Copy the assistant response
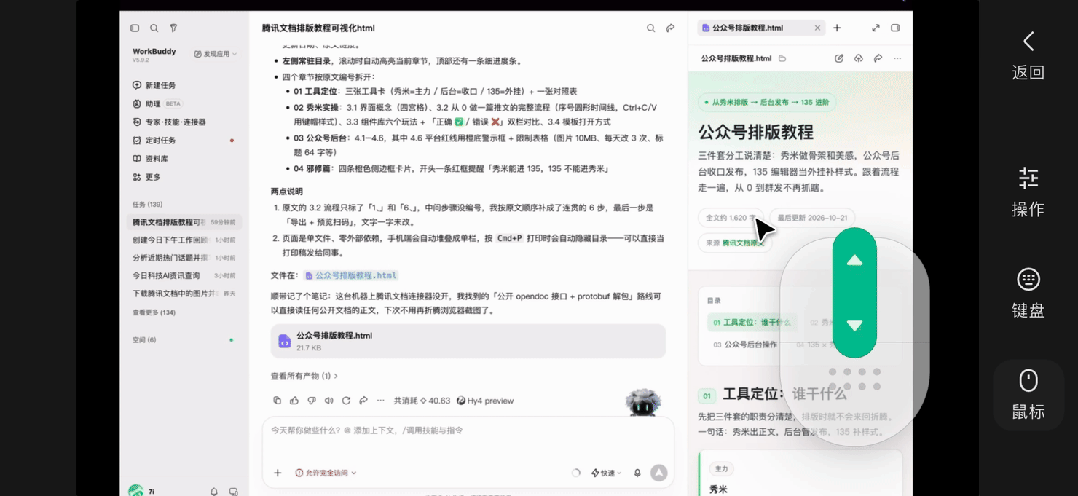Viewport: 1078px width, 496px height. [277, 400]
